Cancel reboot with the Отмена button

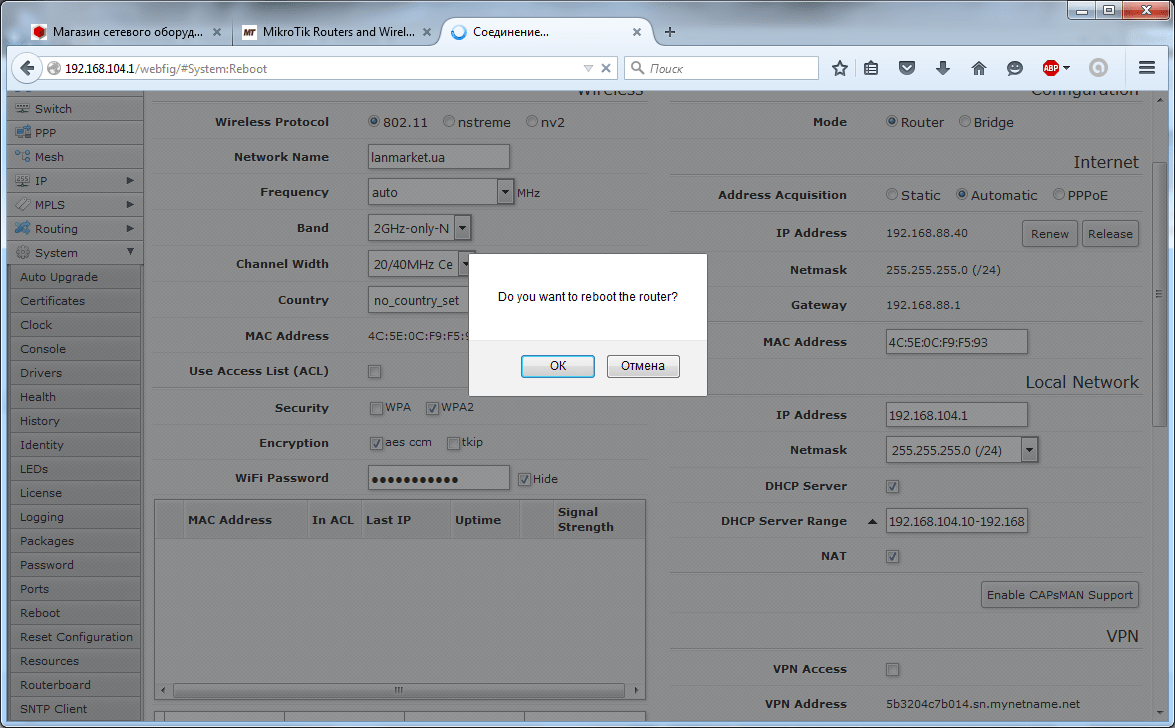click(642, 366)
